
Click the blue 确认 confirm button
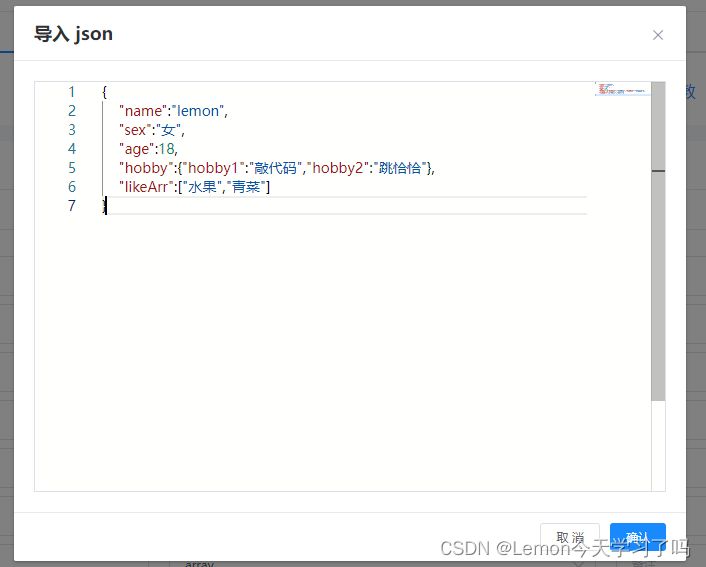pyautogui.click(x=637, y=538)
